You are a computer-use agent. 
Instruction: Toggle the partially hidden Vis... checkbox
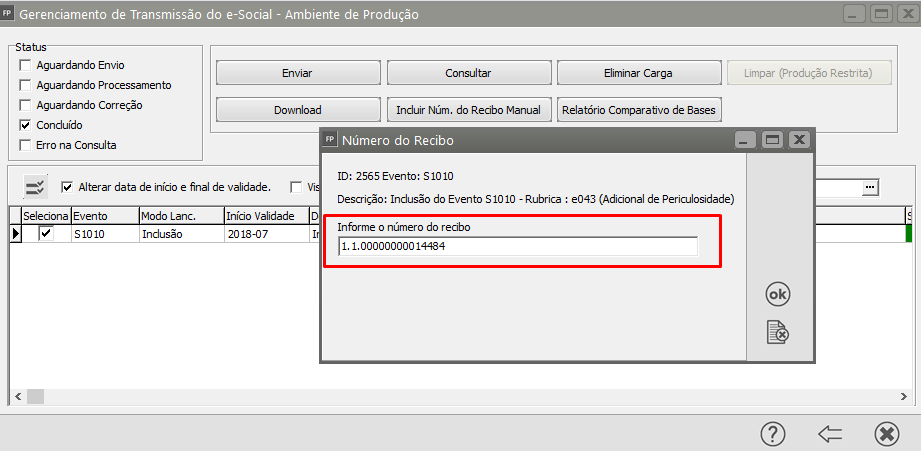tap(297, 187)
